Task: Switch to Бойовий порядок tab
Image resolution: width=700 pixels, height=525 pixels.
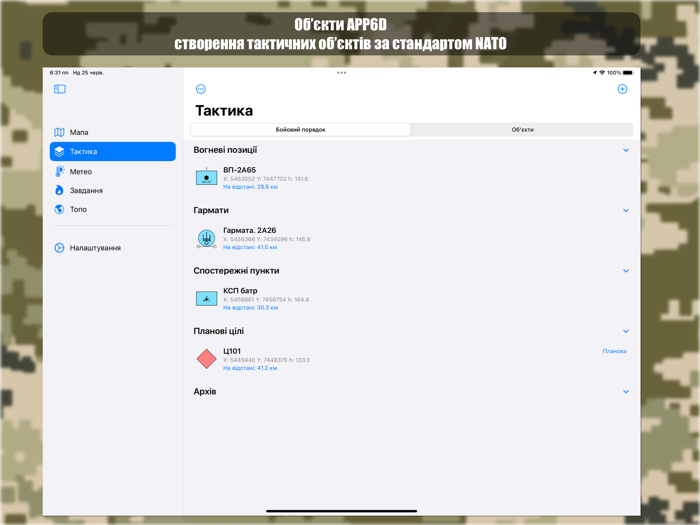Action: [300, 129]
